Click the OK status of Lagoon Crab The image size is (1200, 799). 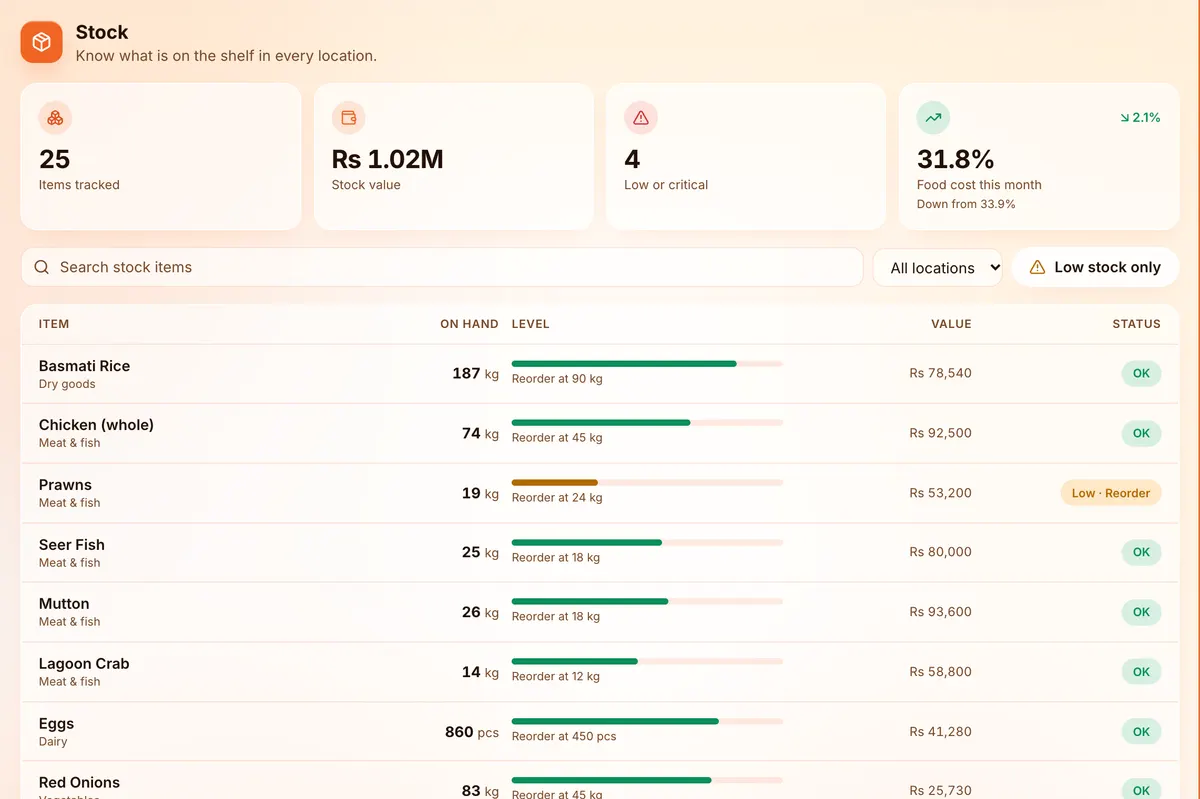click(1141, 672)
